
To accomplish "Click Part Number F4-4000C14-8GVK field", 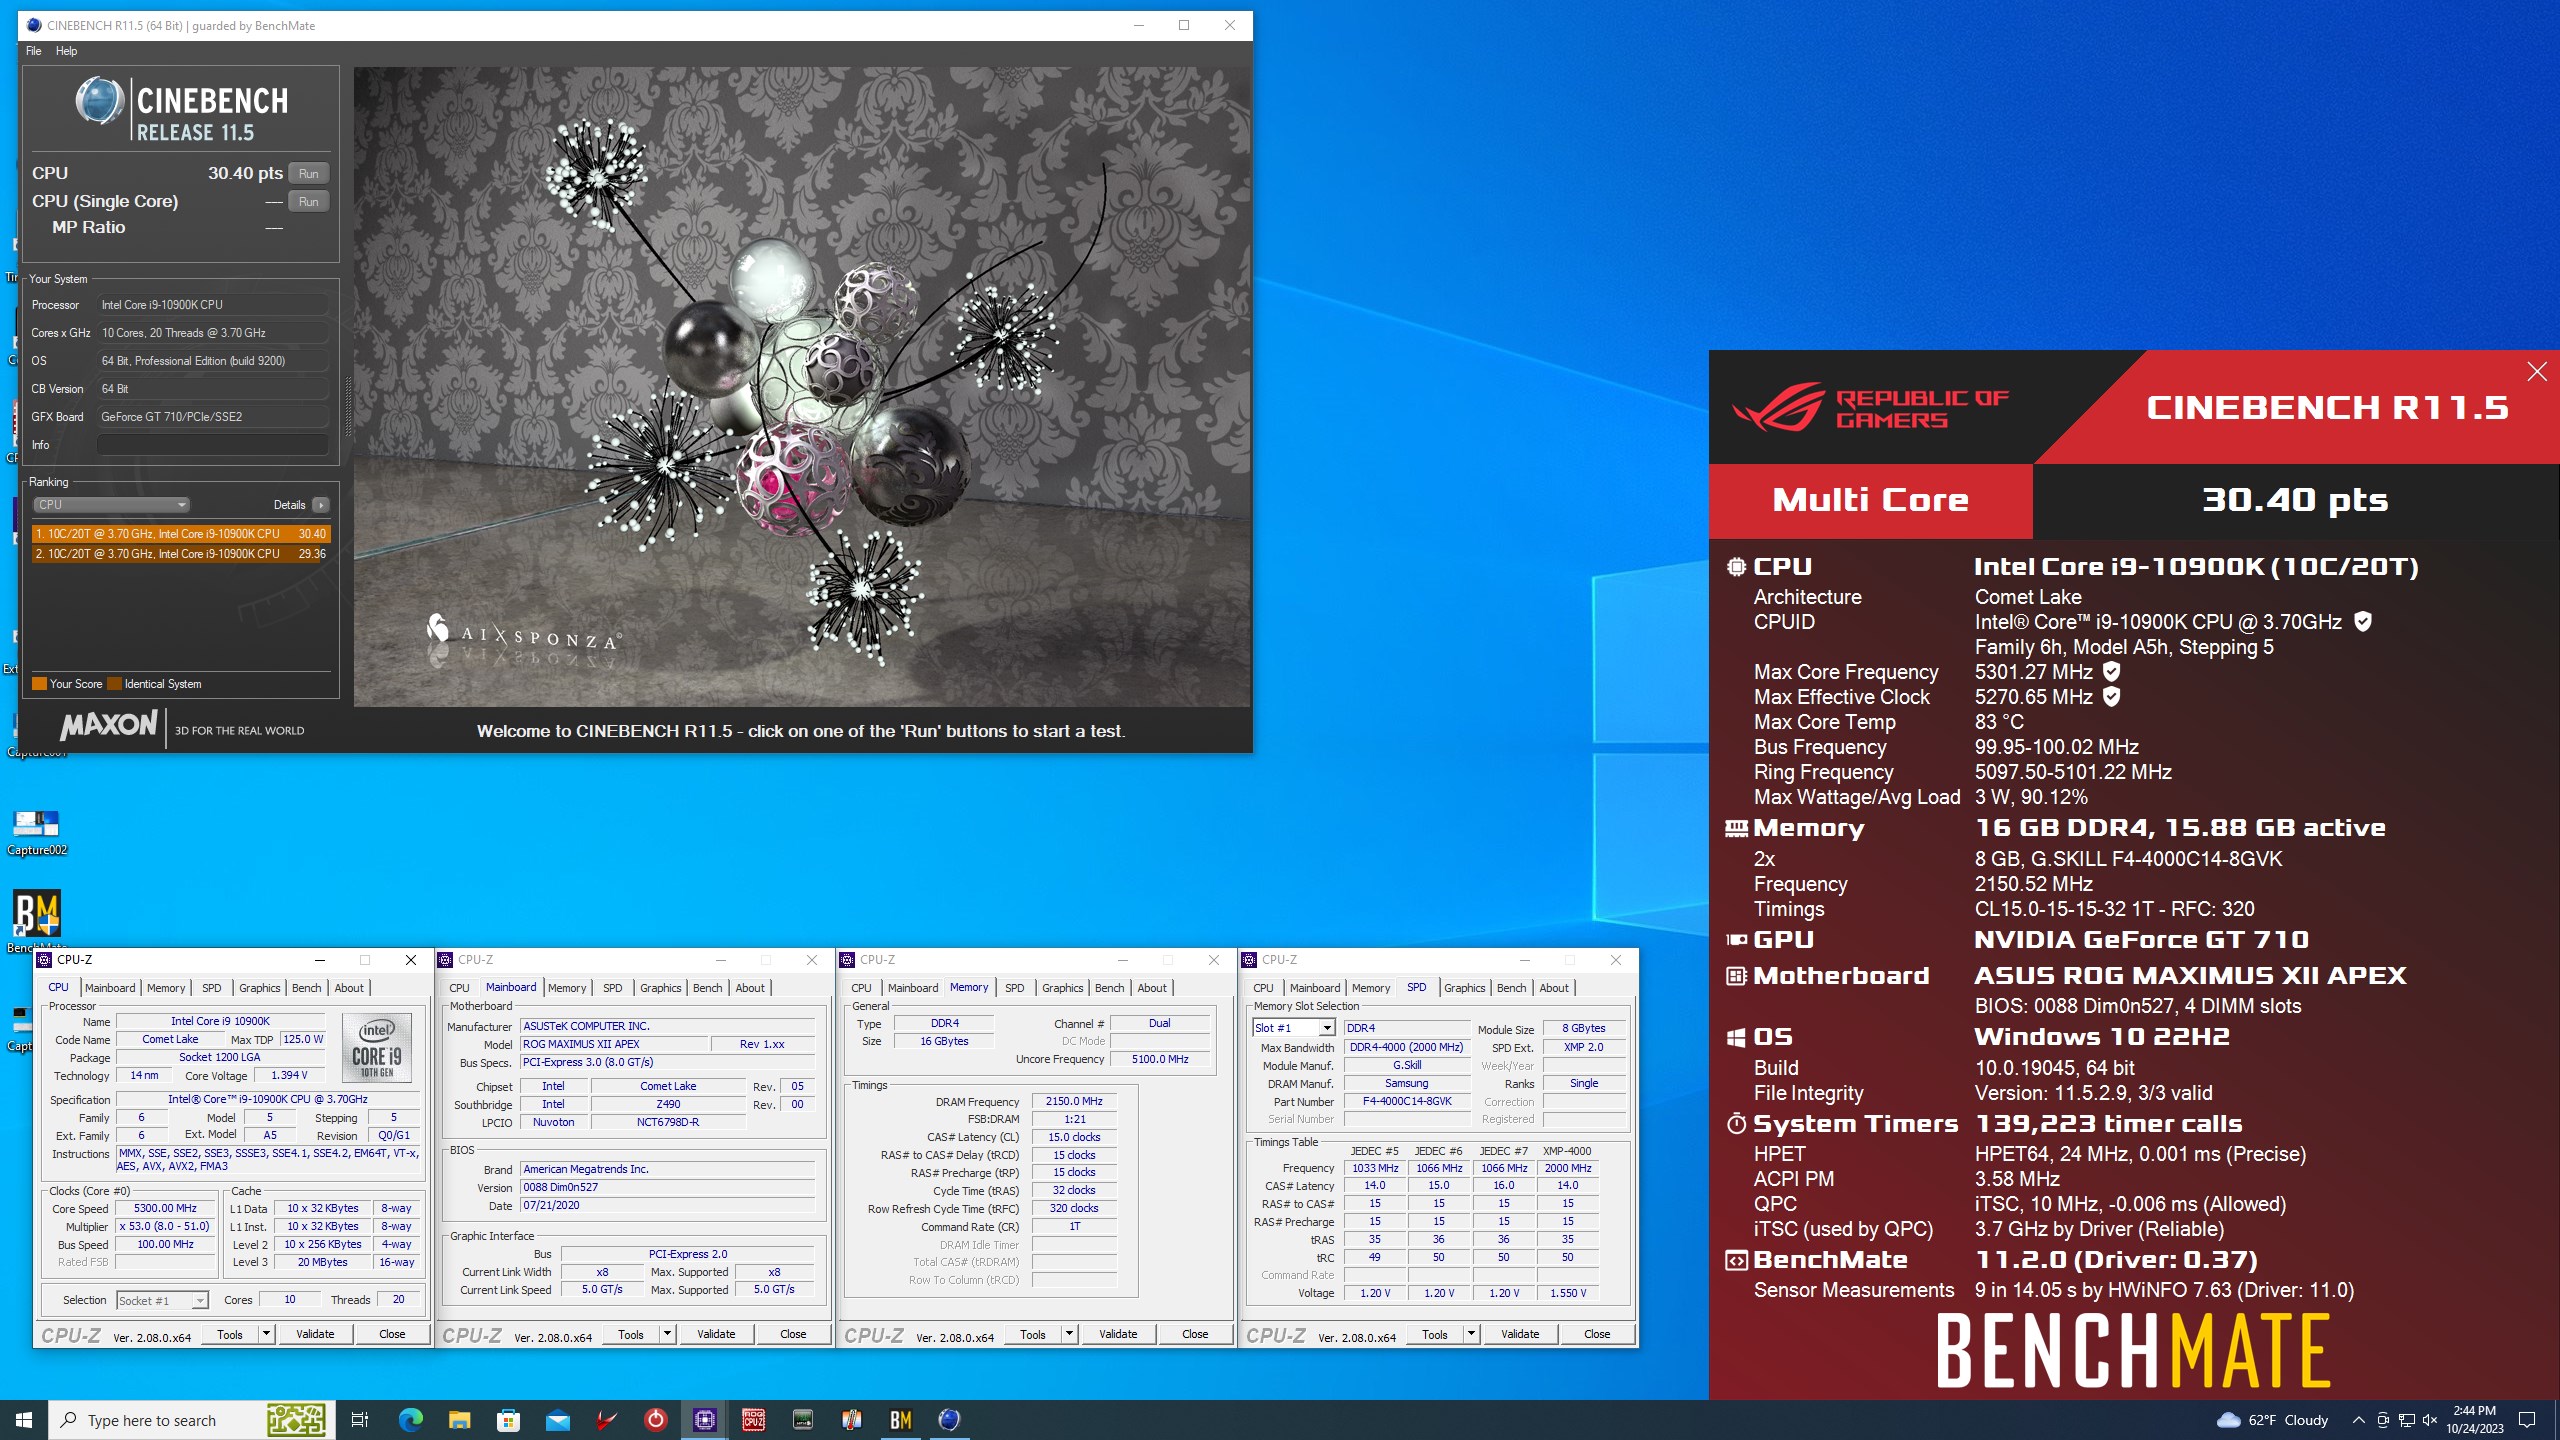I will (1407, 1101).
